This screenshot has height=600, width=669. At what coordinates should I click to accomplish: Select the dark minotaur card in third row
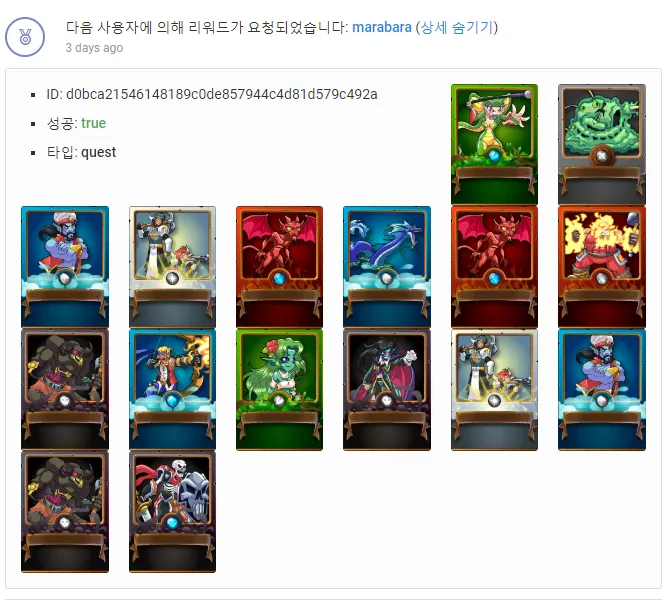65,389
